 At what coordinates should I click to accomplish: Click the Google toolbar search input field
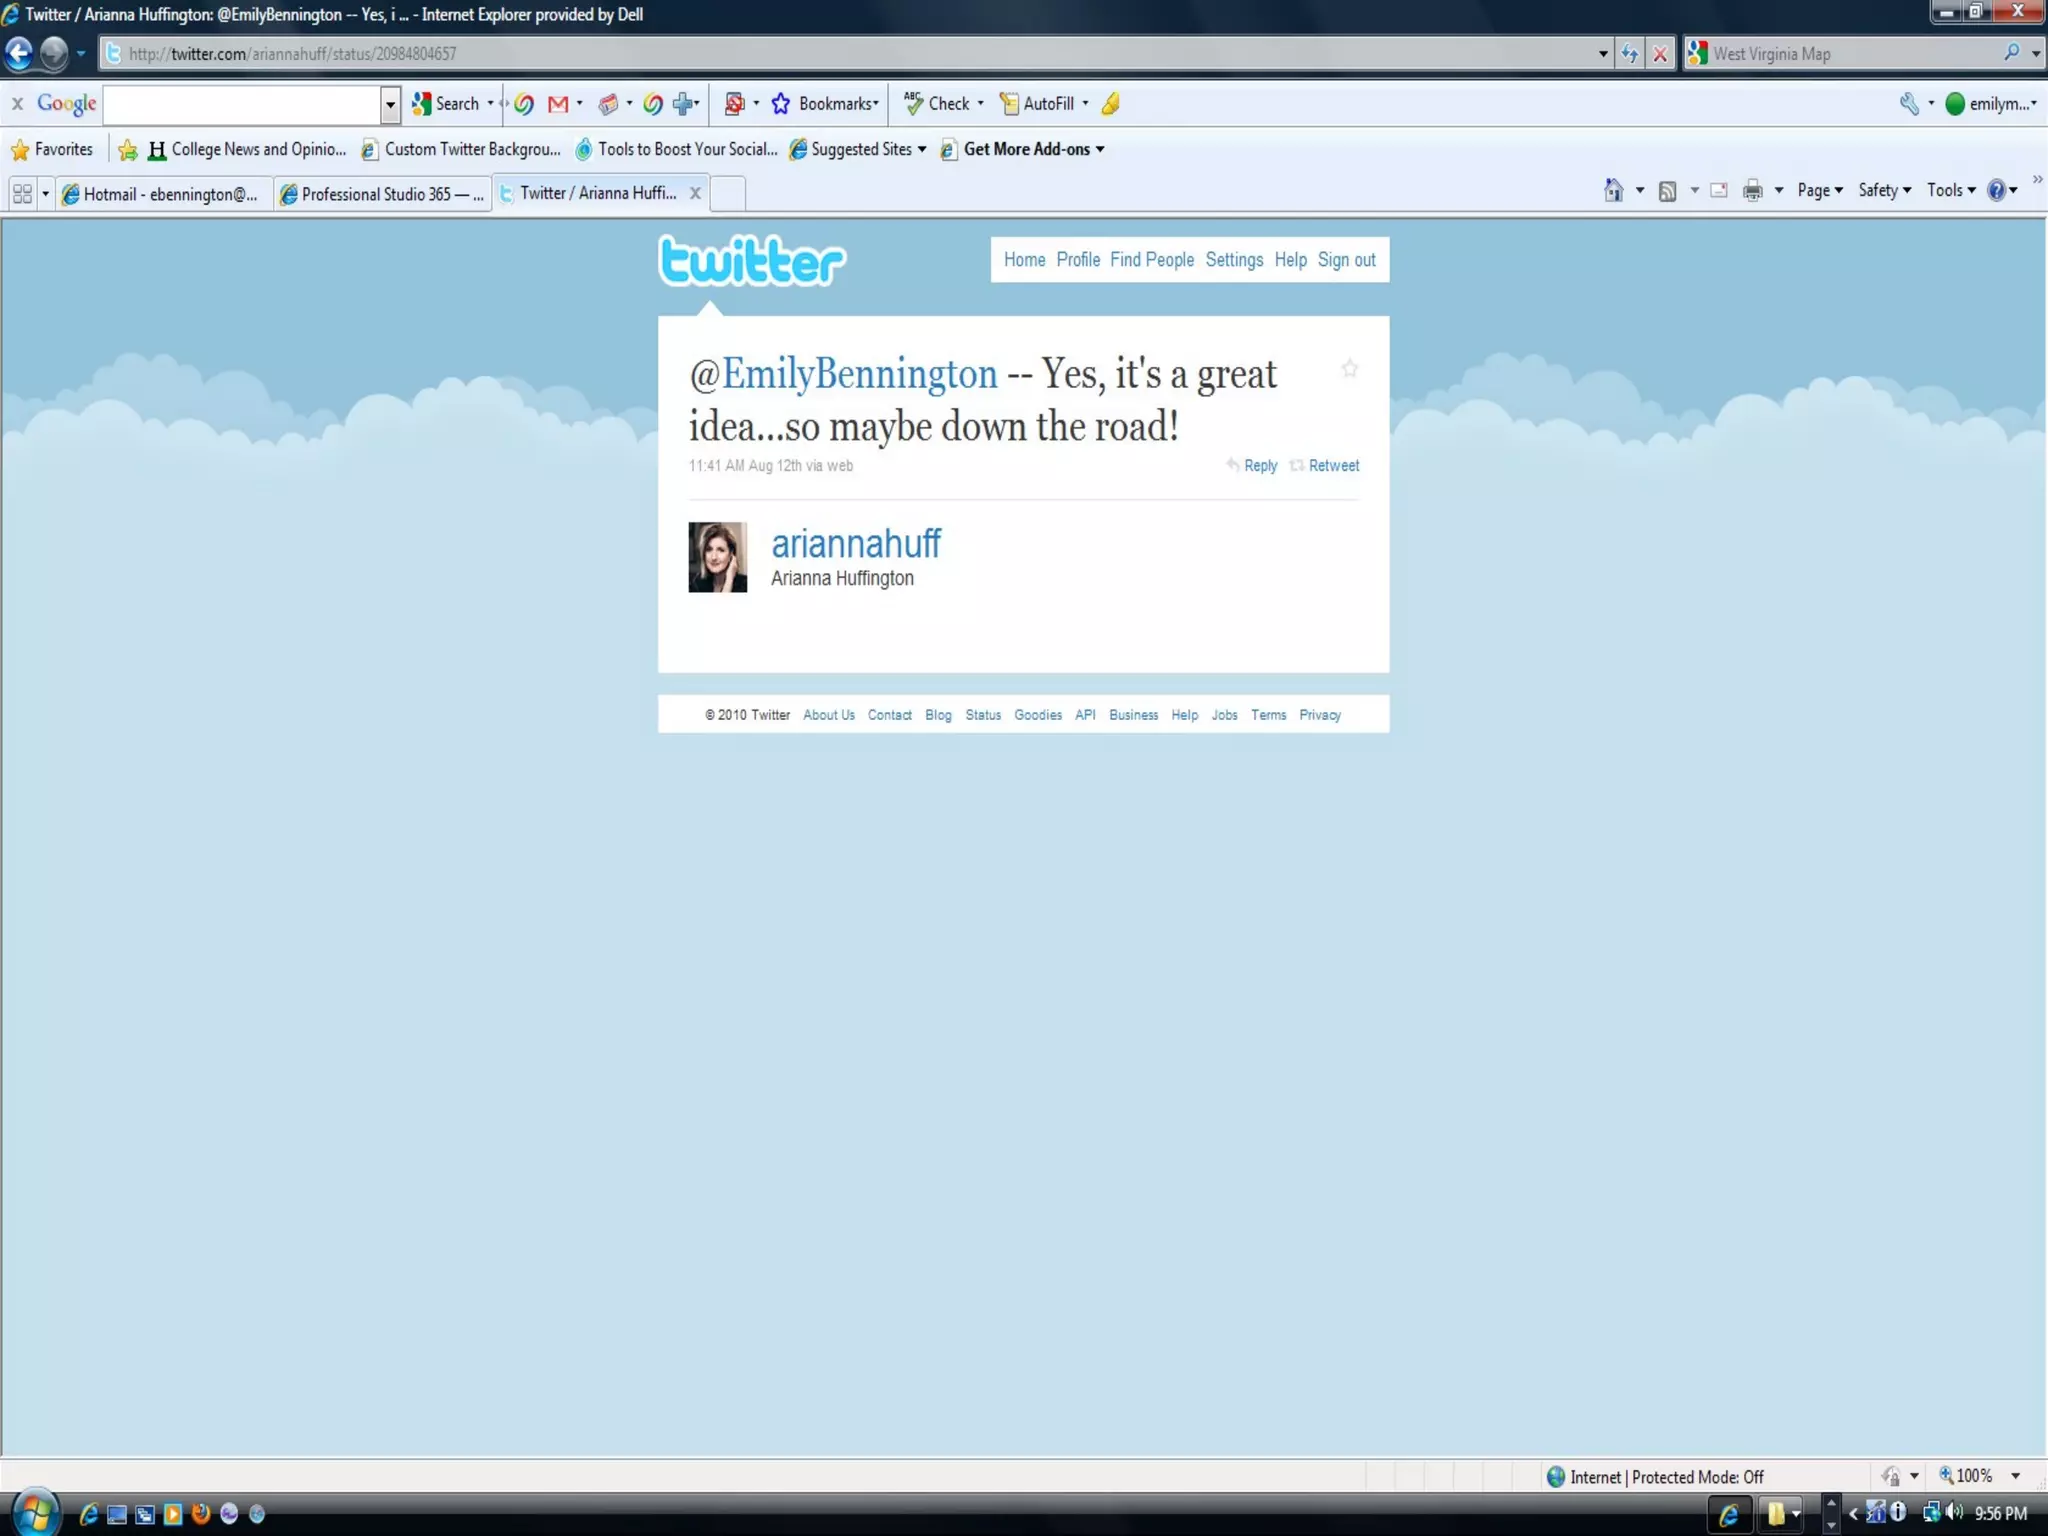[241, 104]
